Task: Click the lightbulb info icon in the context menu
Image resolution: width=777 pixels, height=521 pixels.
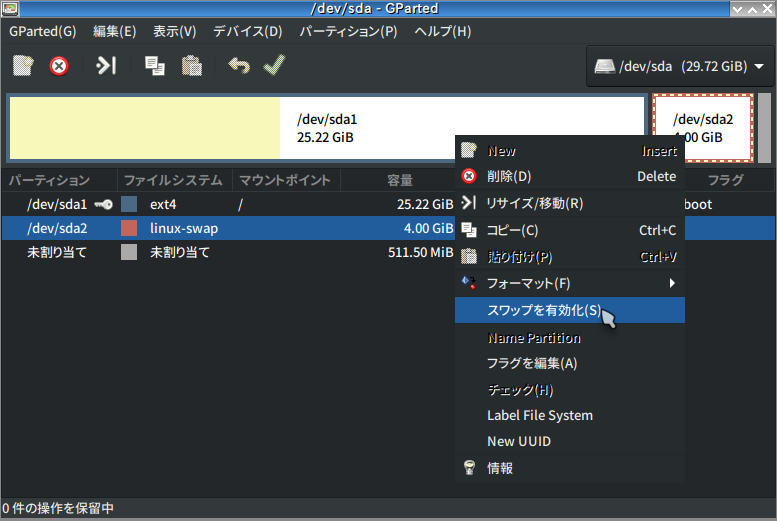Action: point(469,467)
